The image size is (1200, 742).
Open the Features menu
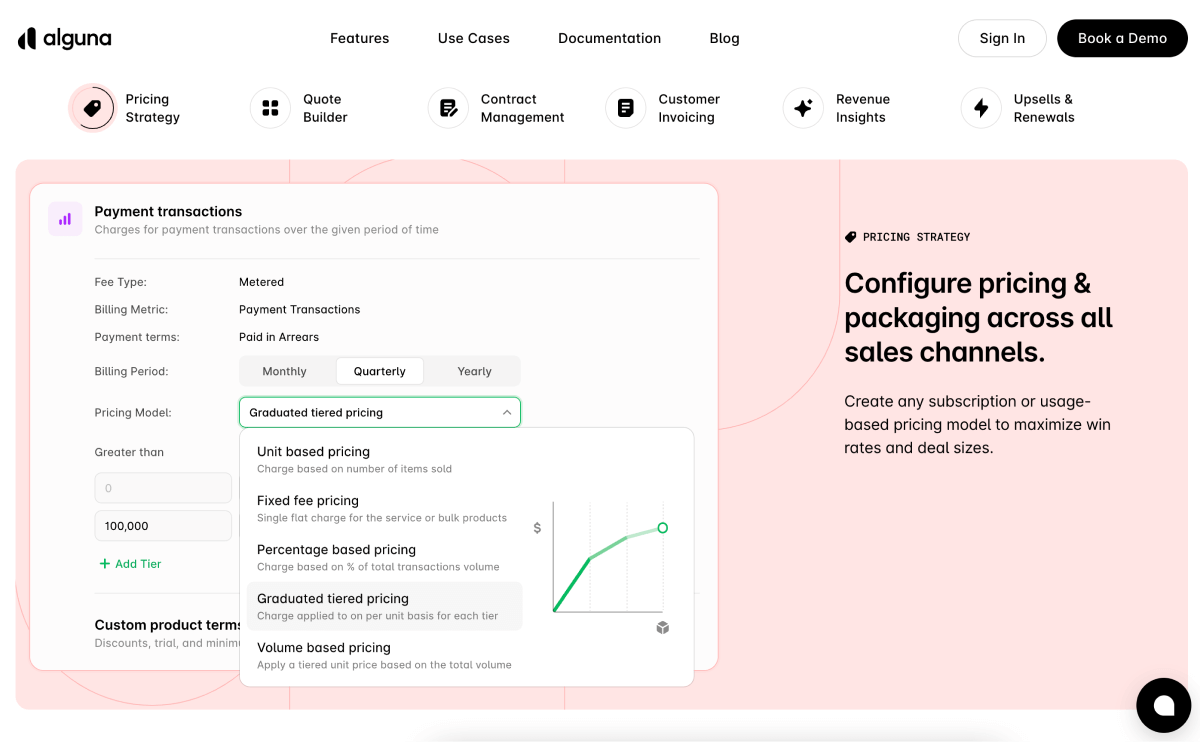click(x=359, y=38)
